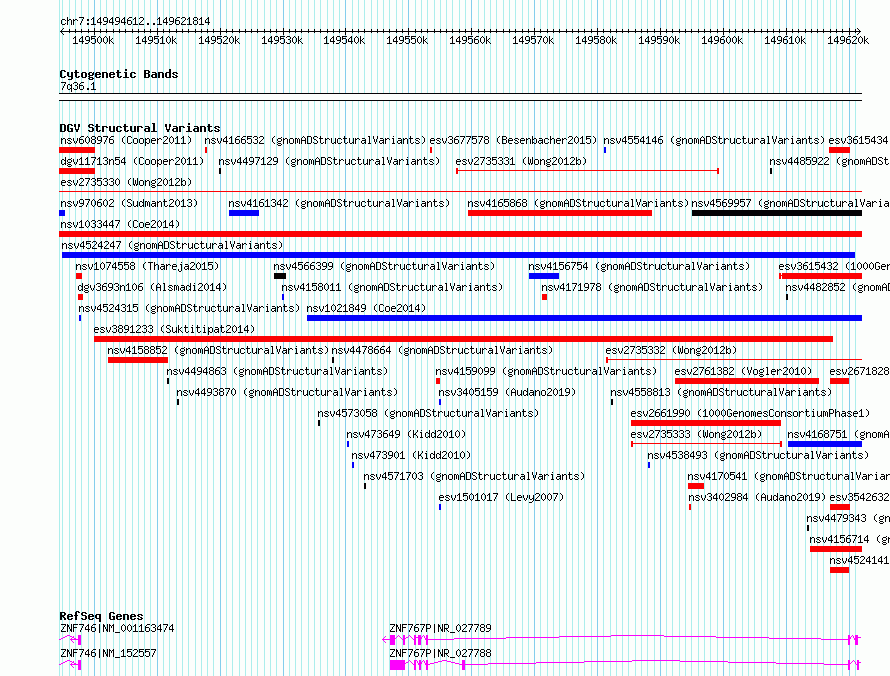Click DGV Structural Variants track title

140,128
